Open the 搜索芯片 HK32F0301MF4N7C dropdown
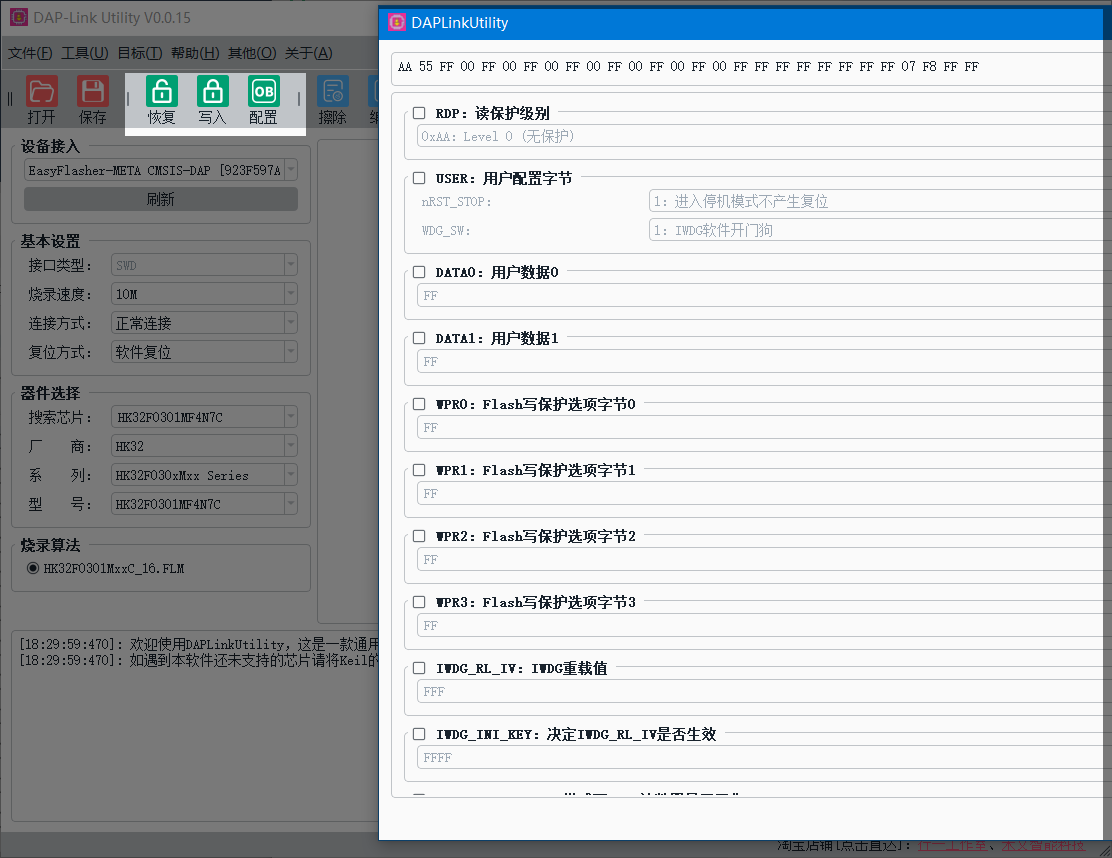This screenshot has width=1112, height=858. click(204, 417)
